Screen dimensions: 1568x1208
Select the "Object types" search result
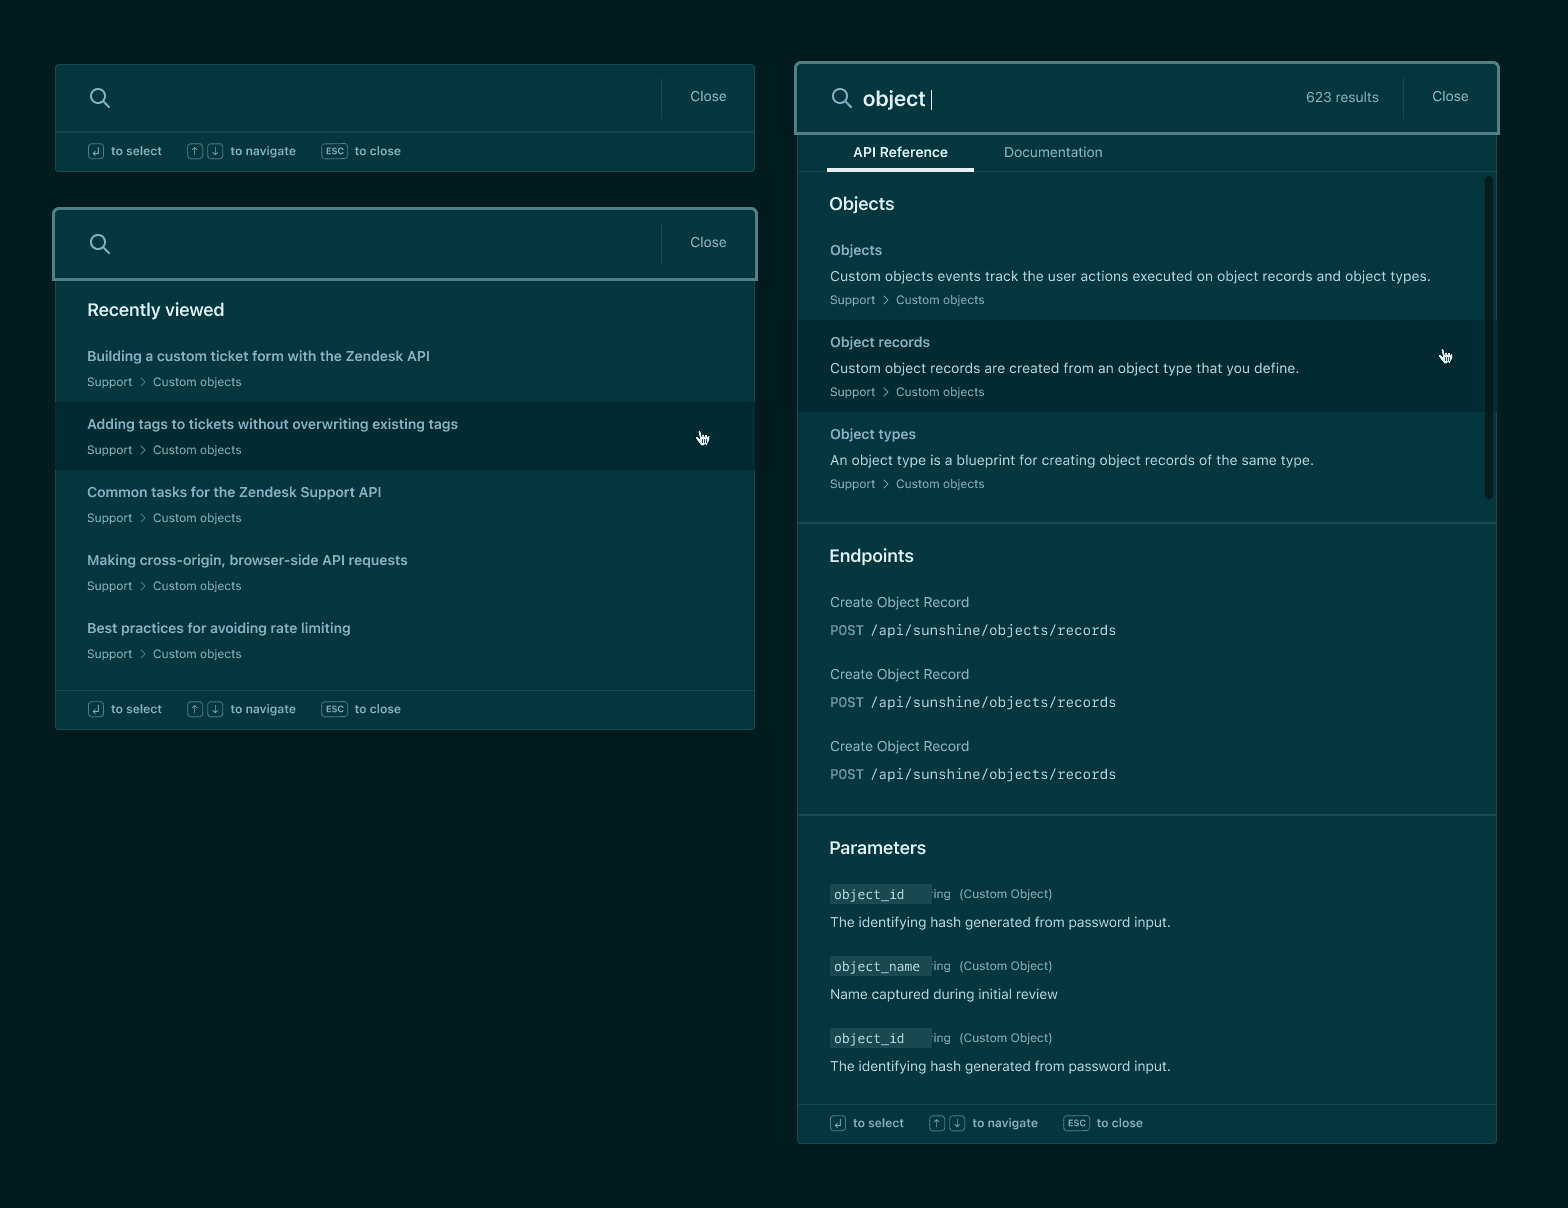(1141, 458)
